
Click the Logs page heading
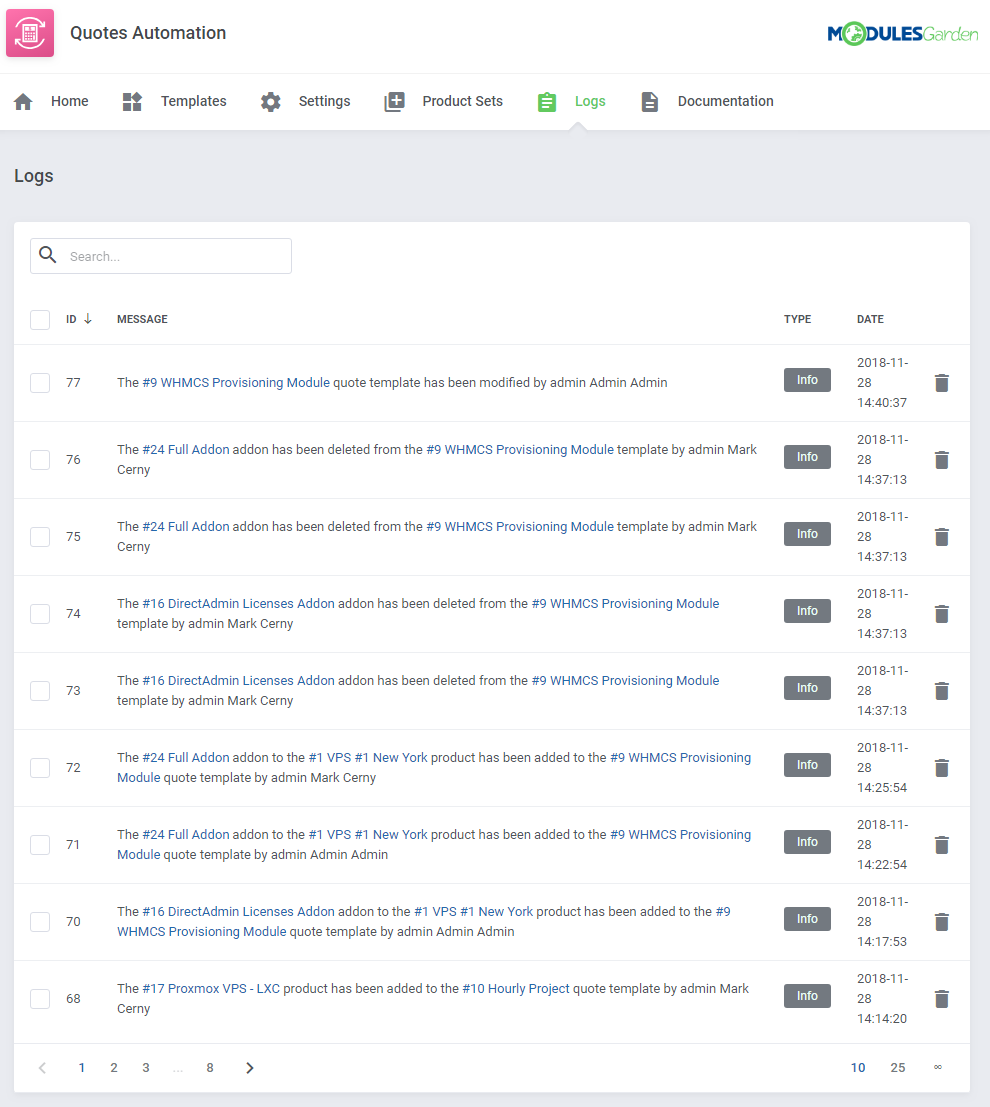(x=34, y=176)
